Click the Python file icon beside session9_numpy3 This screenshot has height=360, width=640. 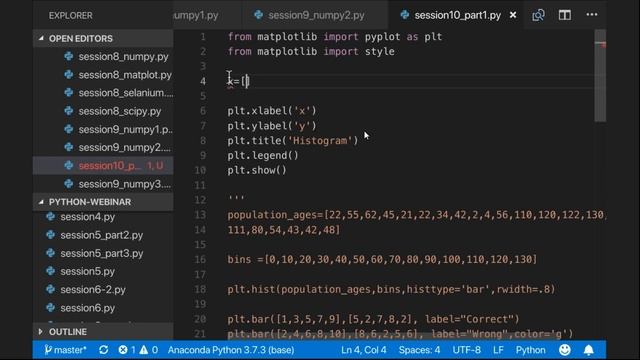point(69,183)
